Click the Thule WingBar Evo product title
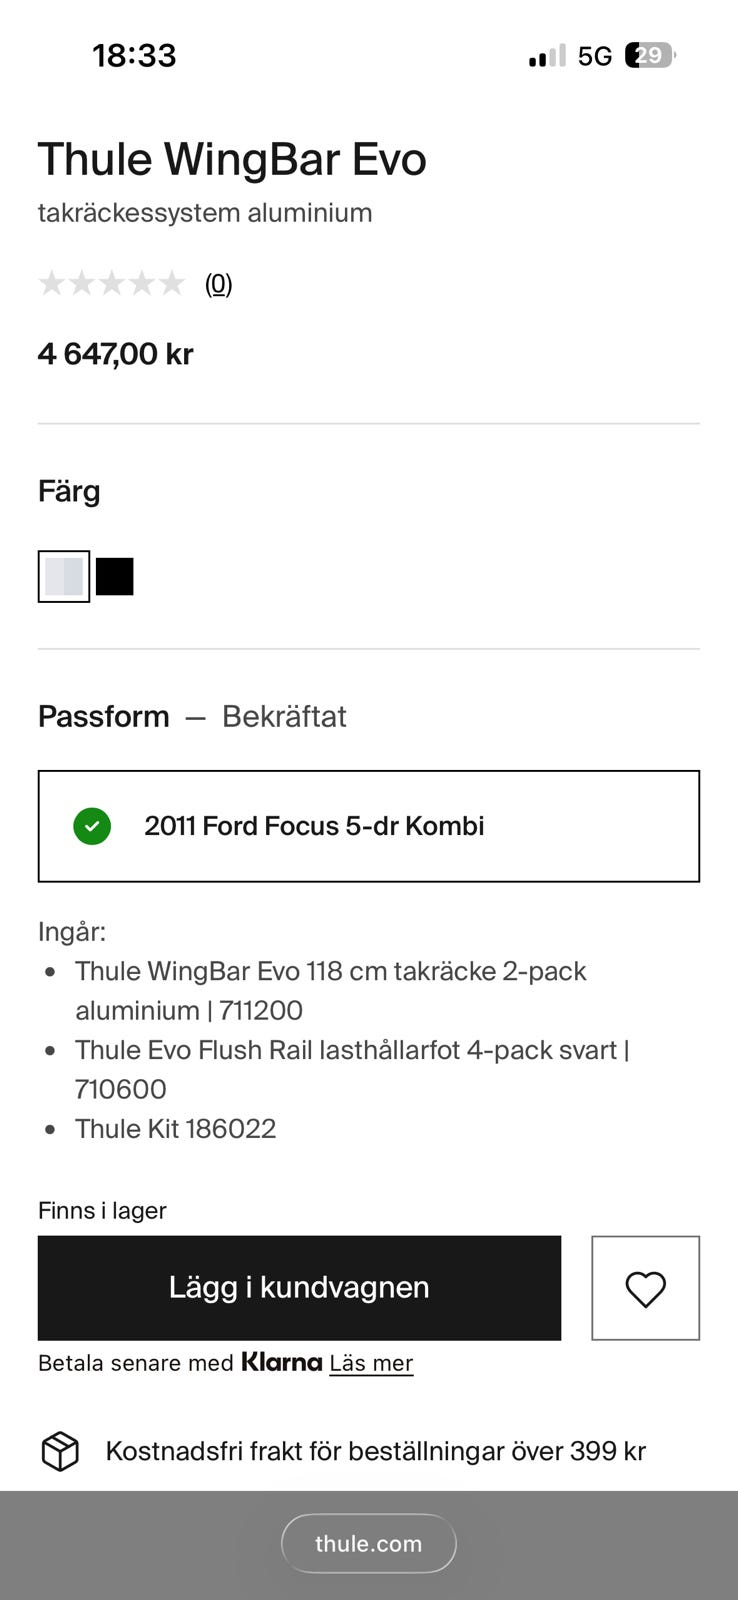Screen dimensions: 738x1600 [232, 159]
